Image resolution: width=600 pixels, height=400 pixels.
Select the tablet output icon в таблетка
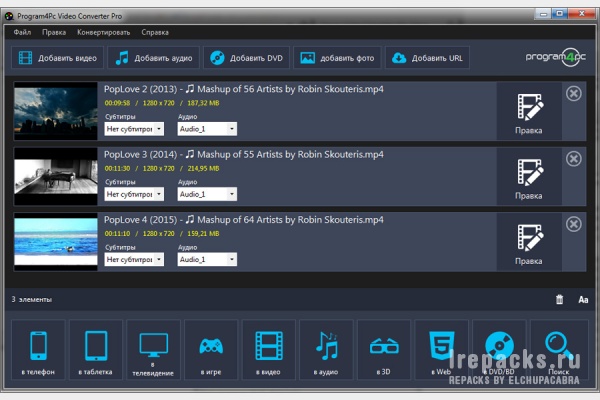pyautogui.click(x=96, y=349)
